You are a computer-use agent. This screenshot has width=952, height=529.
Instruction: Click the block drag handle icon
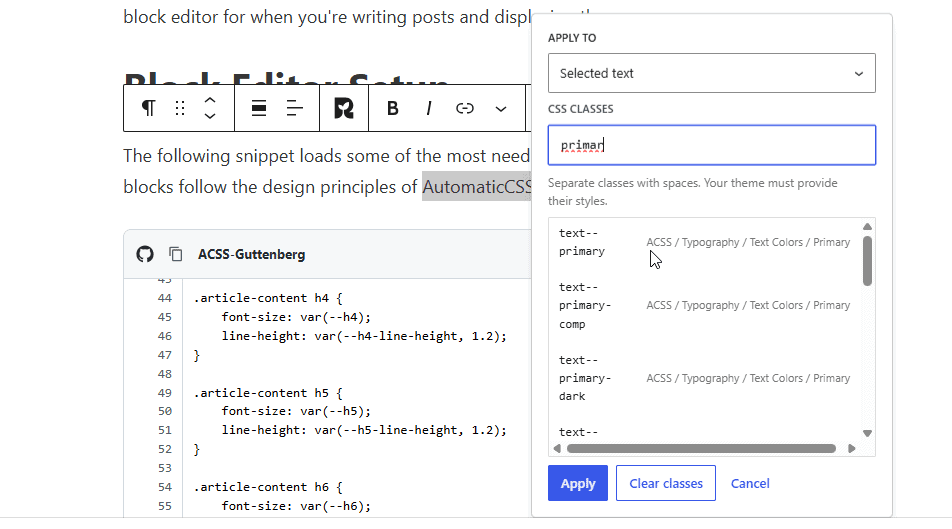pos(180,108)
